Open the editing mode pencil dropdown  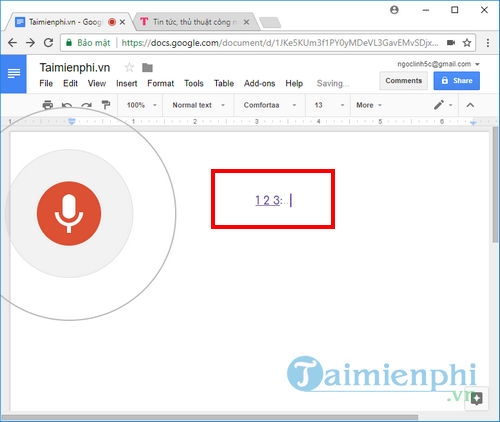(x=443, y=105)
